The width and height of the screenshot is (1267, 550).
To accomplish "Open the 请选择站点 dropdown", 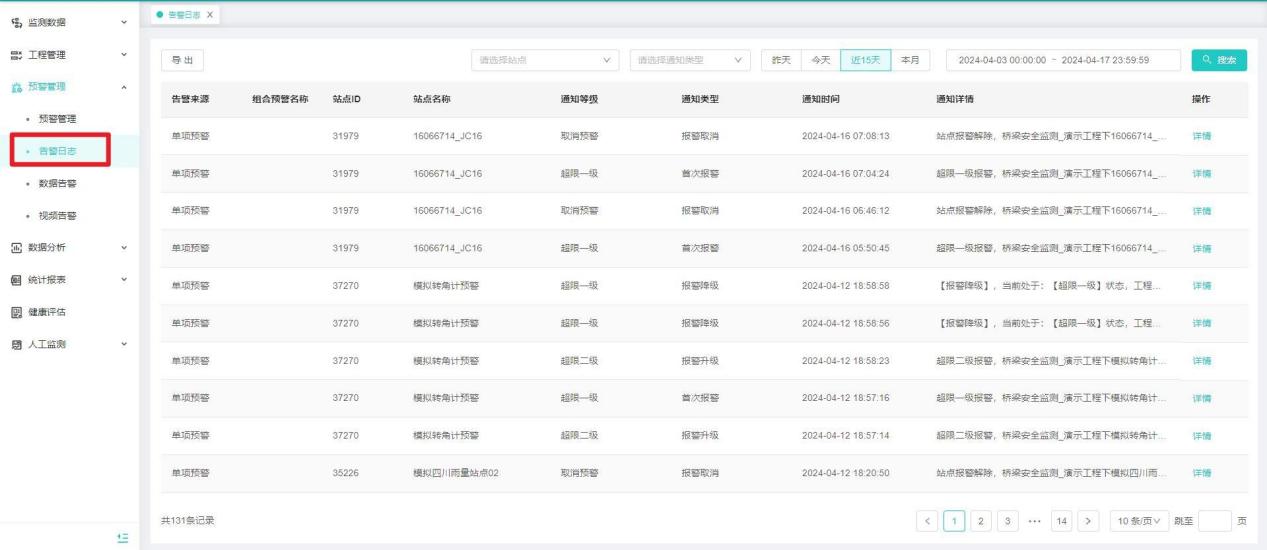I will 546,61.
